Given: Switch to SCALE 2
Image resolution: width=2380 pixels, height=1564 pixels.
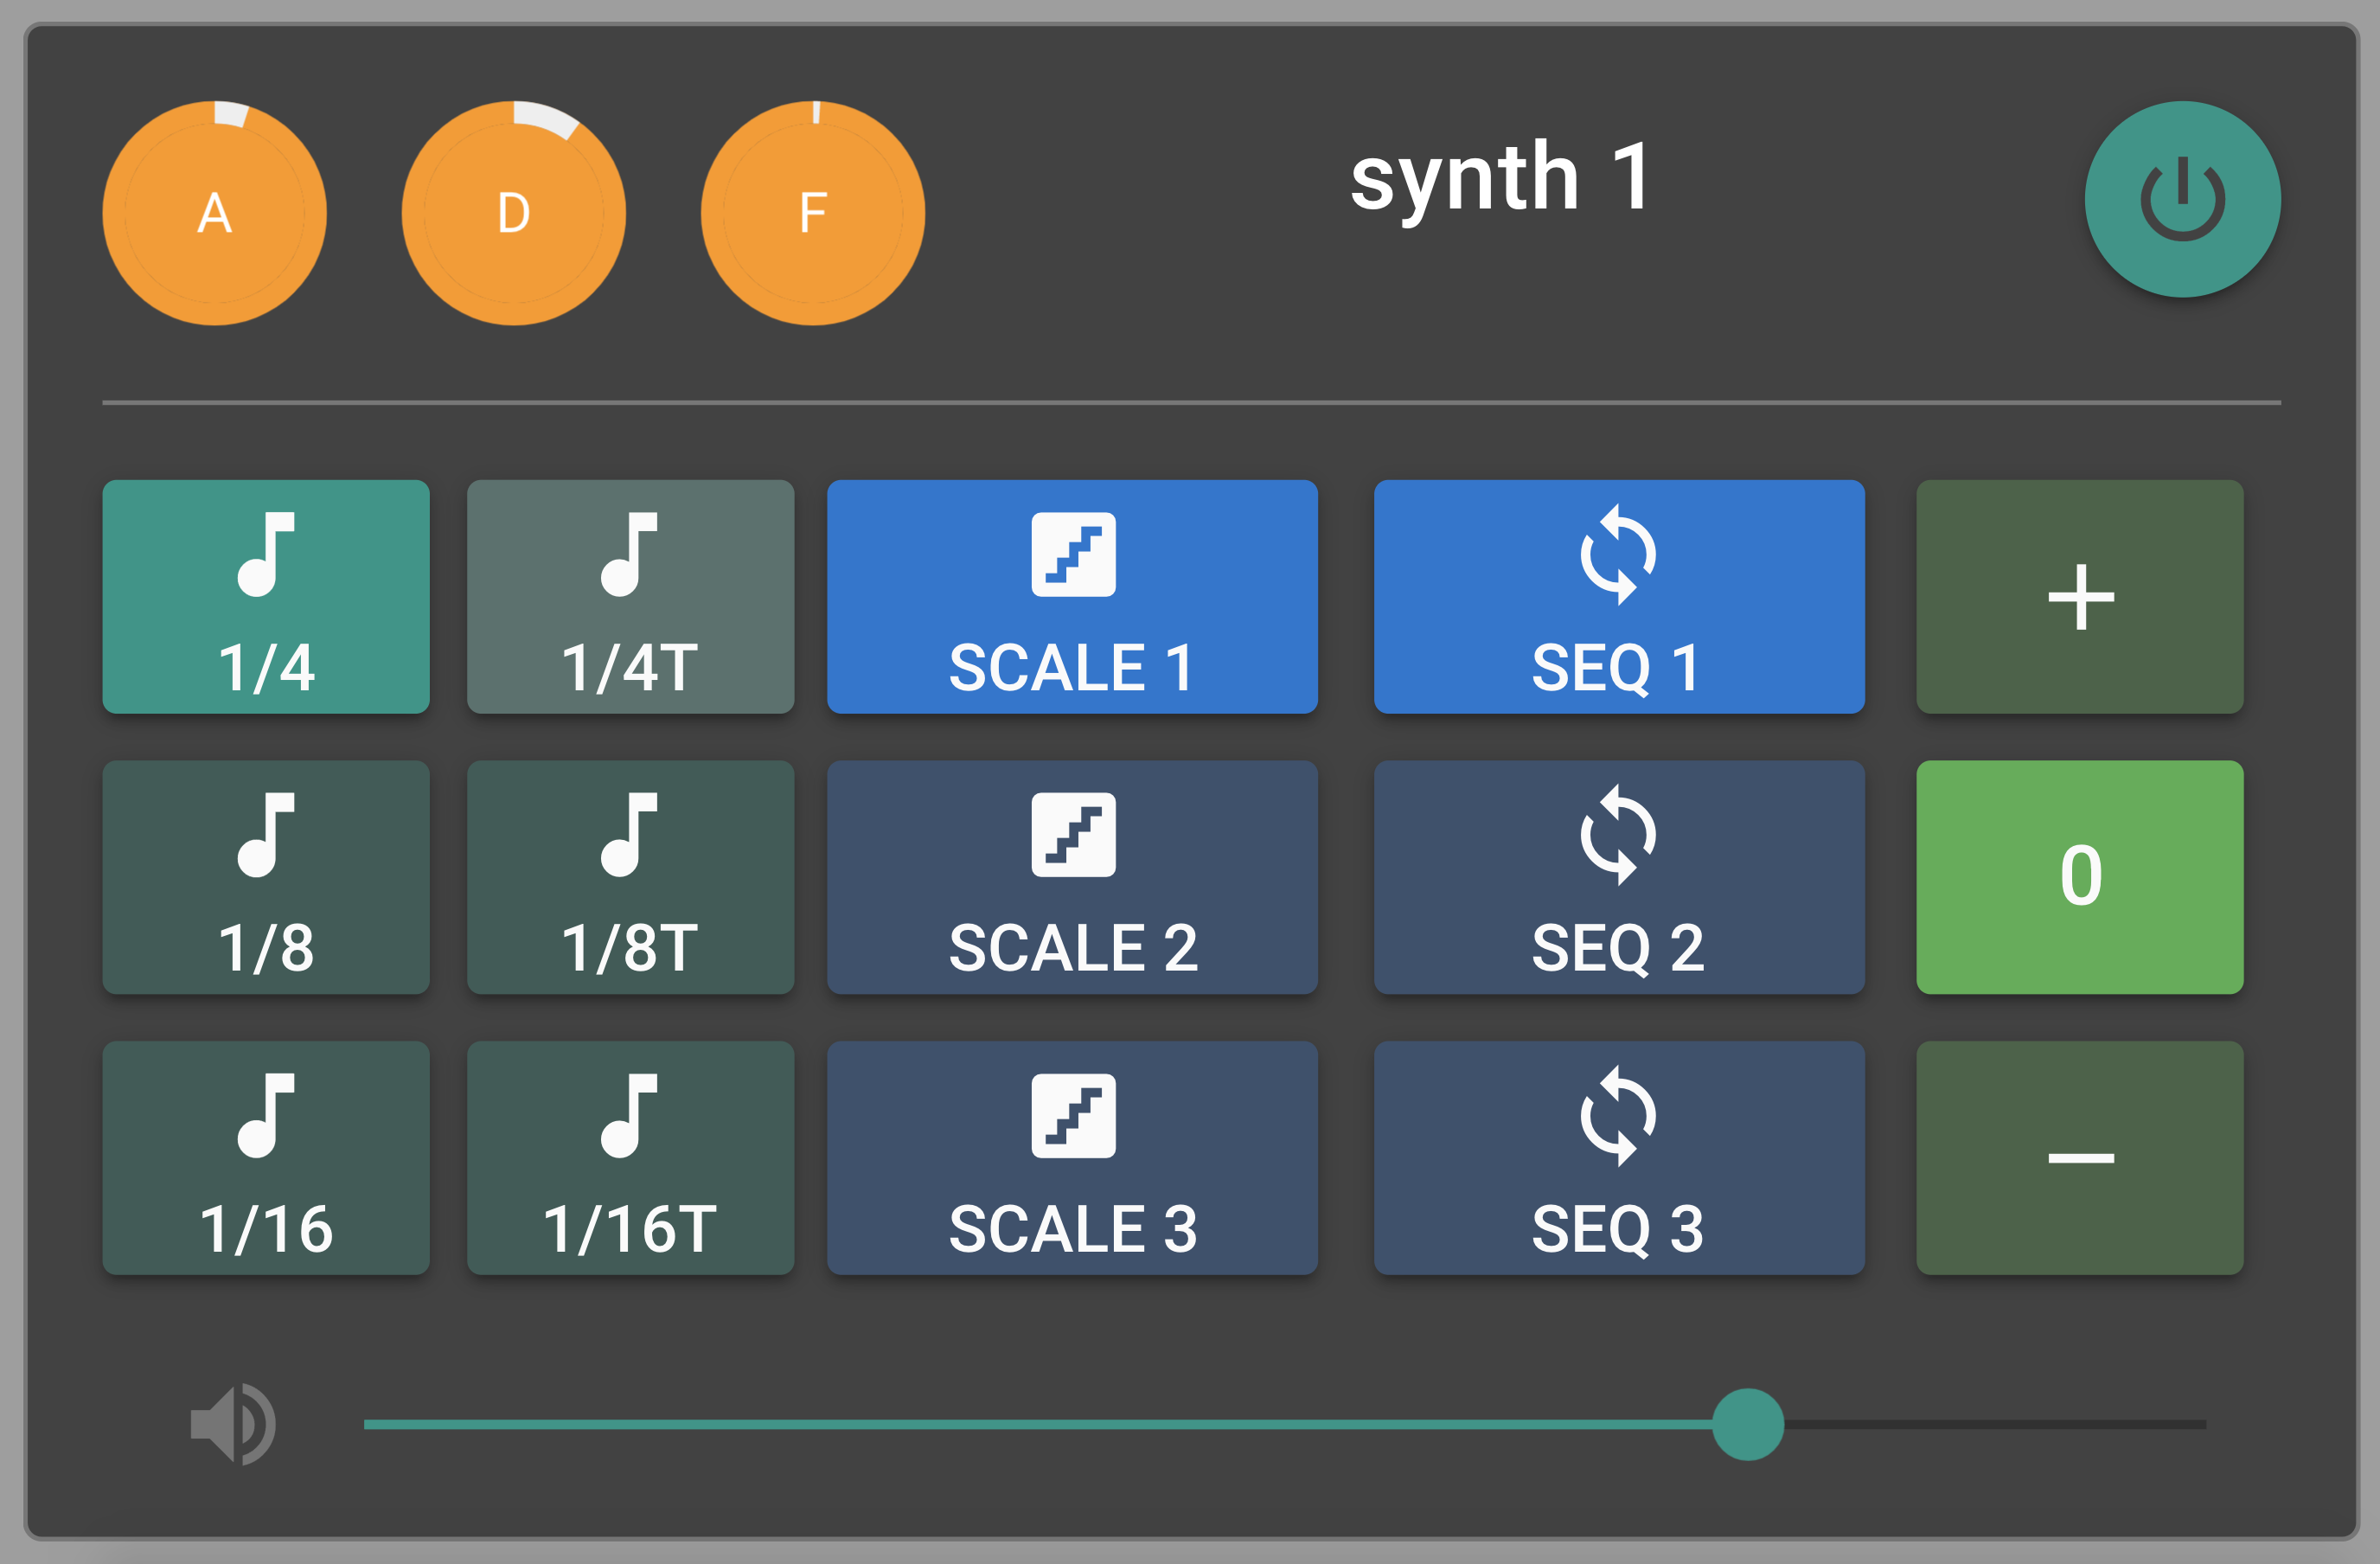Looking at the screenshot, I should click(1072, 877).
